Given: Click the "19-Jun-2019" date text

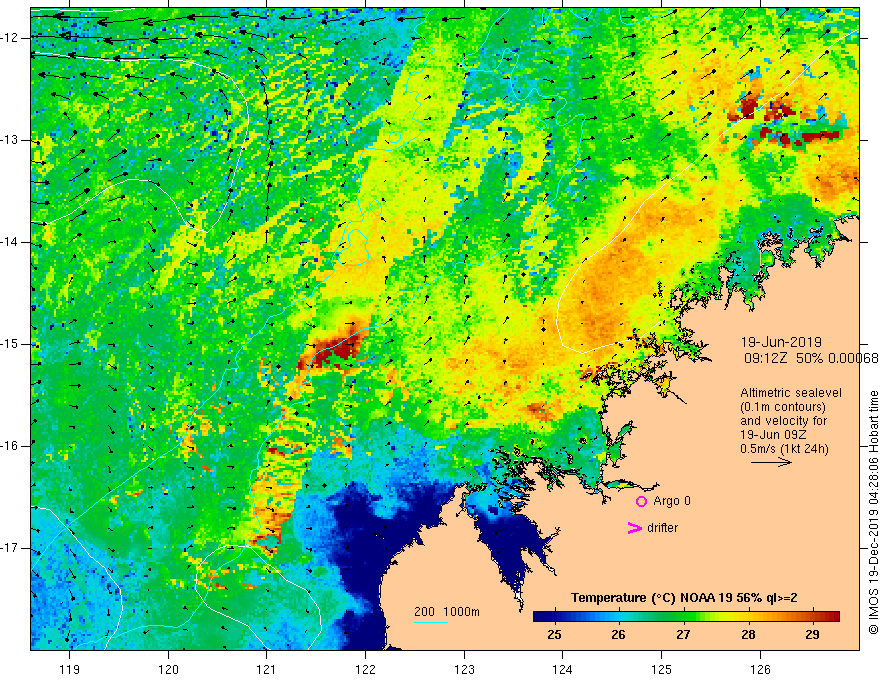Looking at the screenshot, I should pyautogui.click(x=781, y=342).
